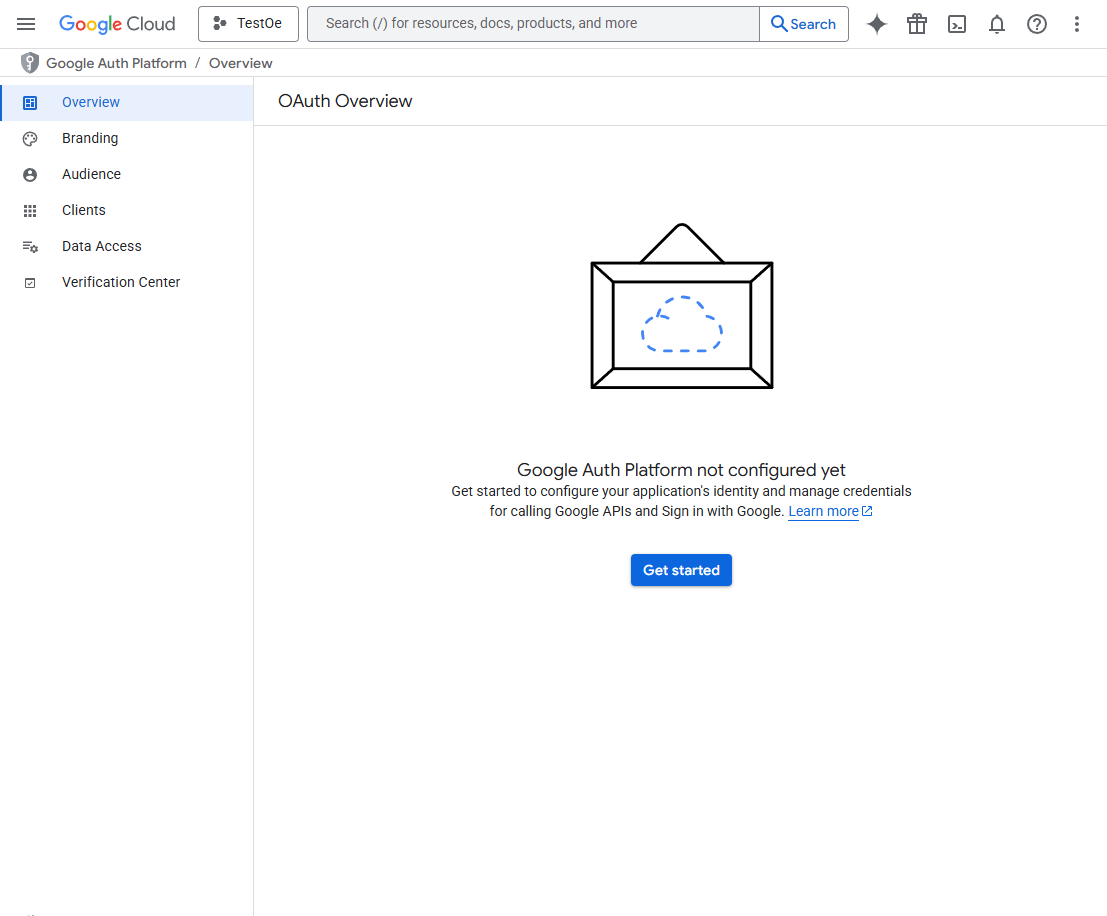The image size is (1107, 916).
Task: Click the Overview breadcrumb text
Action: coord(241,63)
